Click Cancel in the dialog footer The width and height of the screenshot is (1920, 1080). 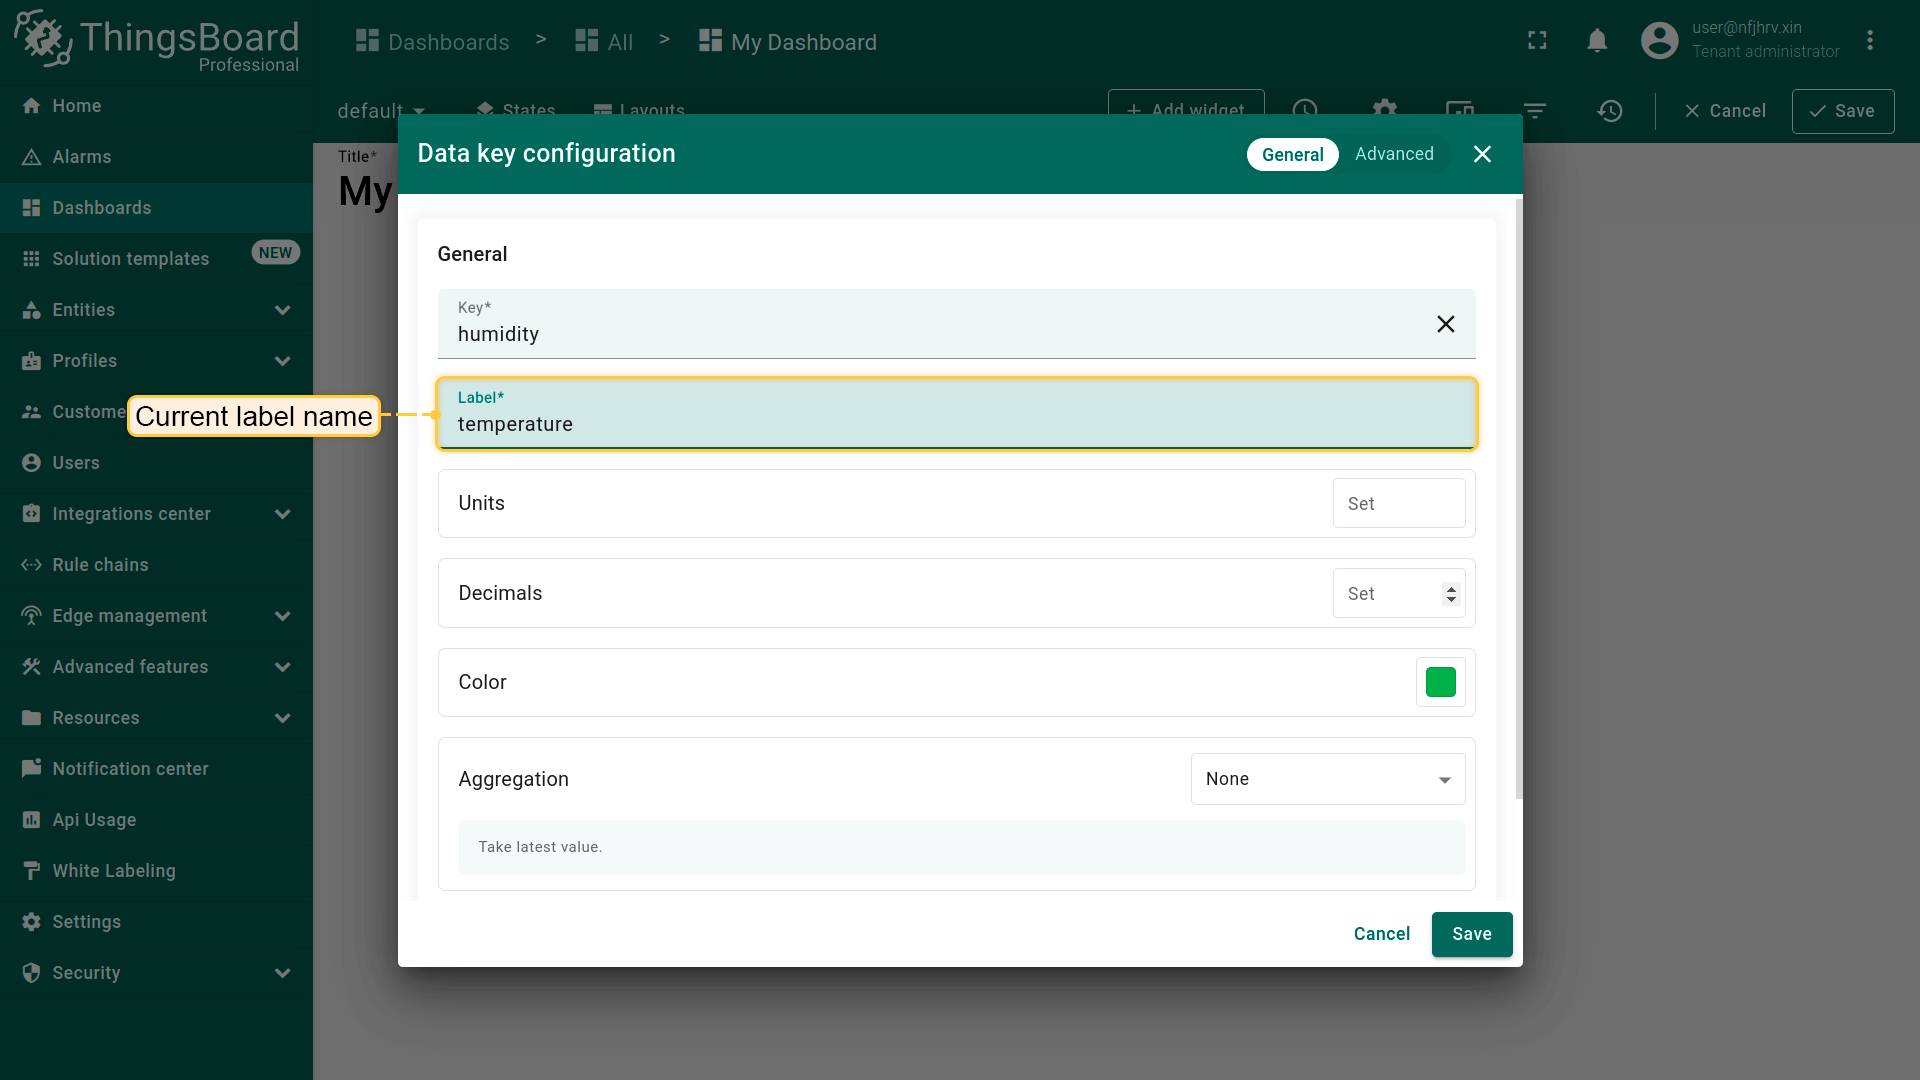(x=1381, y=934)
